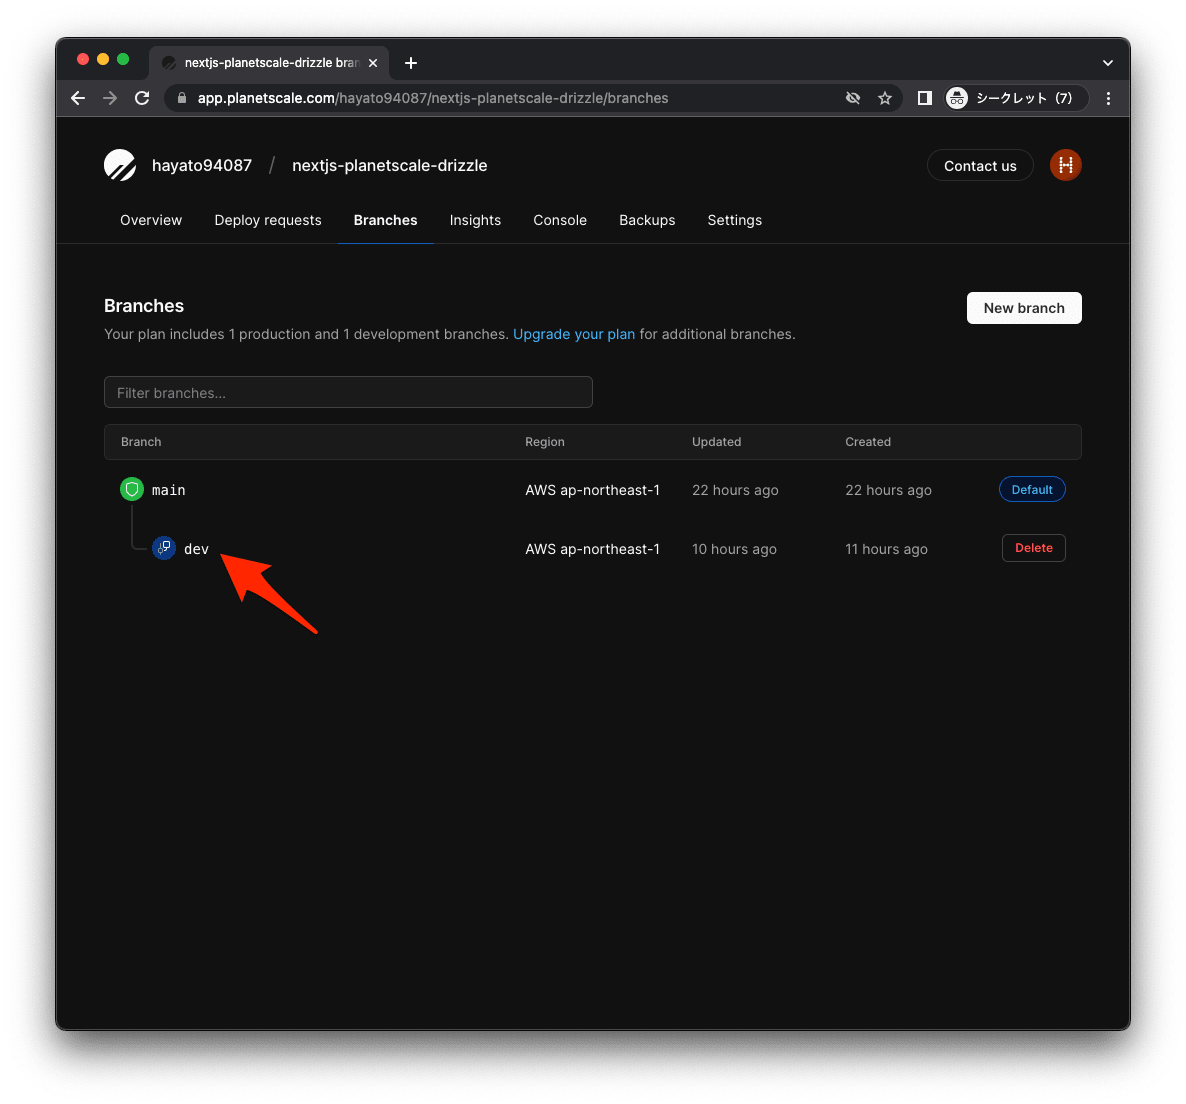This screenshot has height=1104, width=1186.
Task: Open Chrome's three-dot menu
Action: coord(1108,98)
